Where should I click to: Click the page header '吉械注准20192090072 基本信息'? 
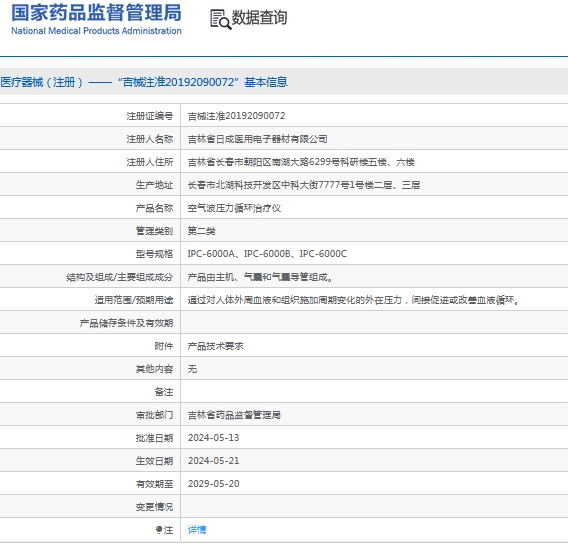[144, 82]
